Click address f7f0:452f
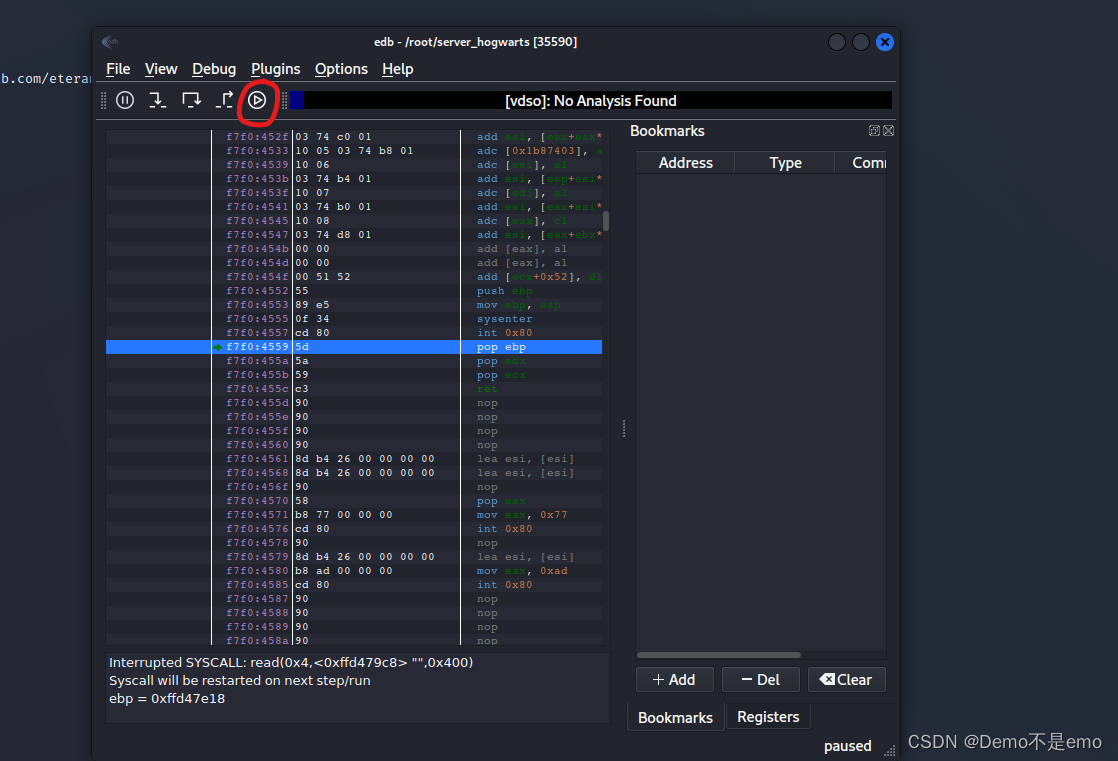Viewport: 1118px width, 761px height. [257, 136]
